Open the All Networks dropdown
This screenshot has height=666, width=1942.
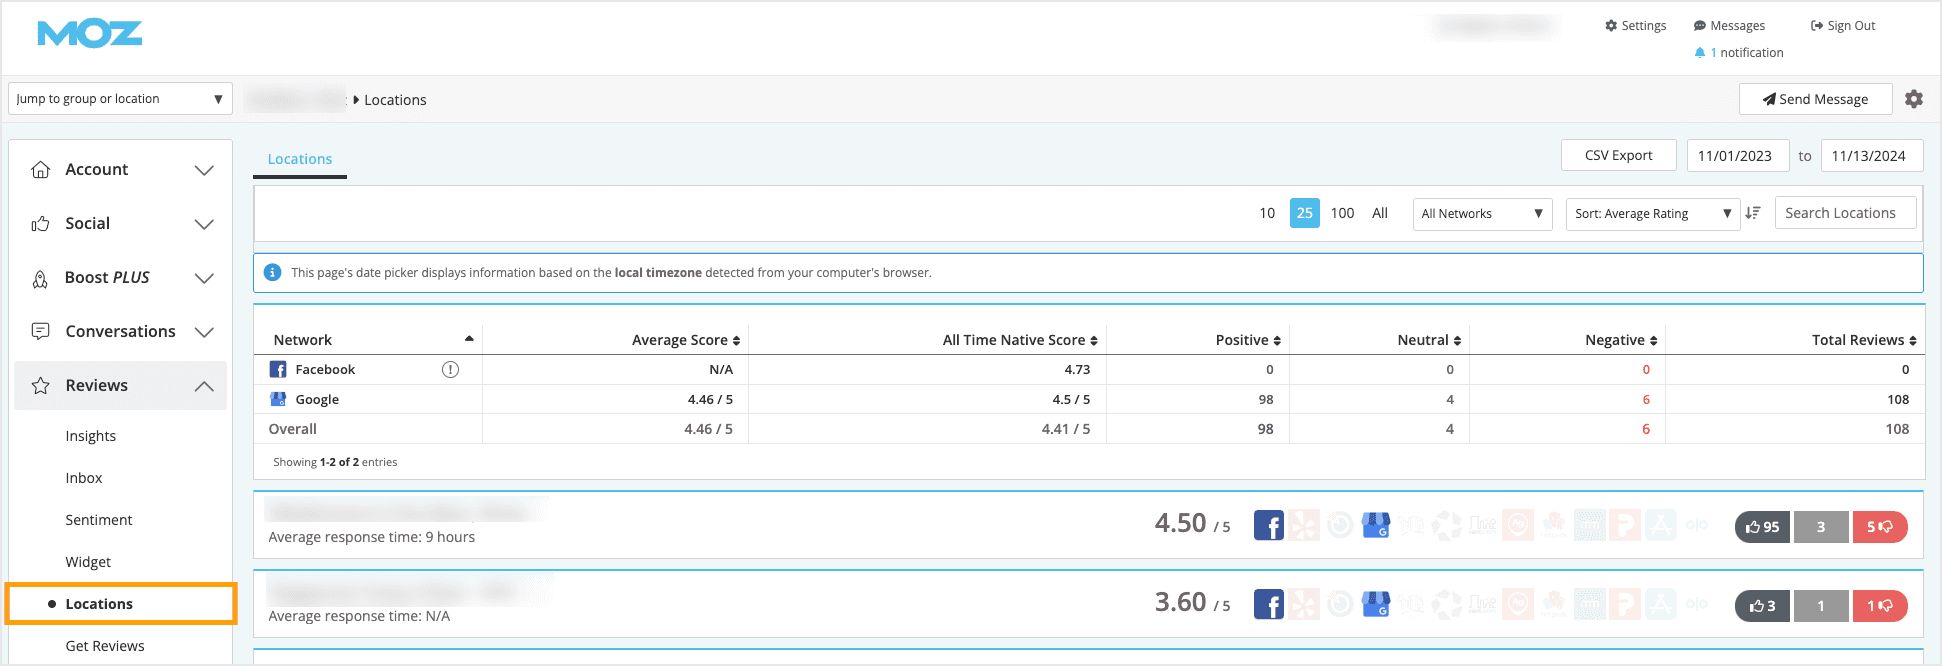pyautogui.click(x=1481, y=214)
